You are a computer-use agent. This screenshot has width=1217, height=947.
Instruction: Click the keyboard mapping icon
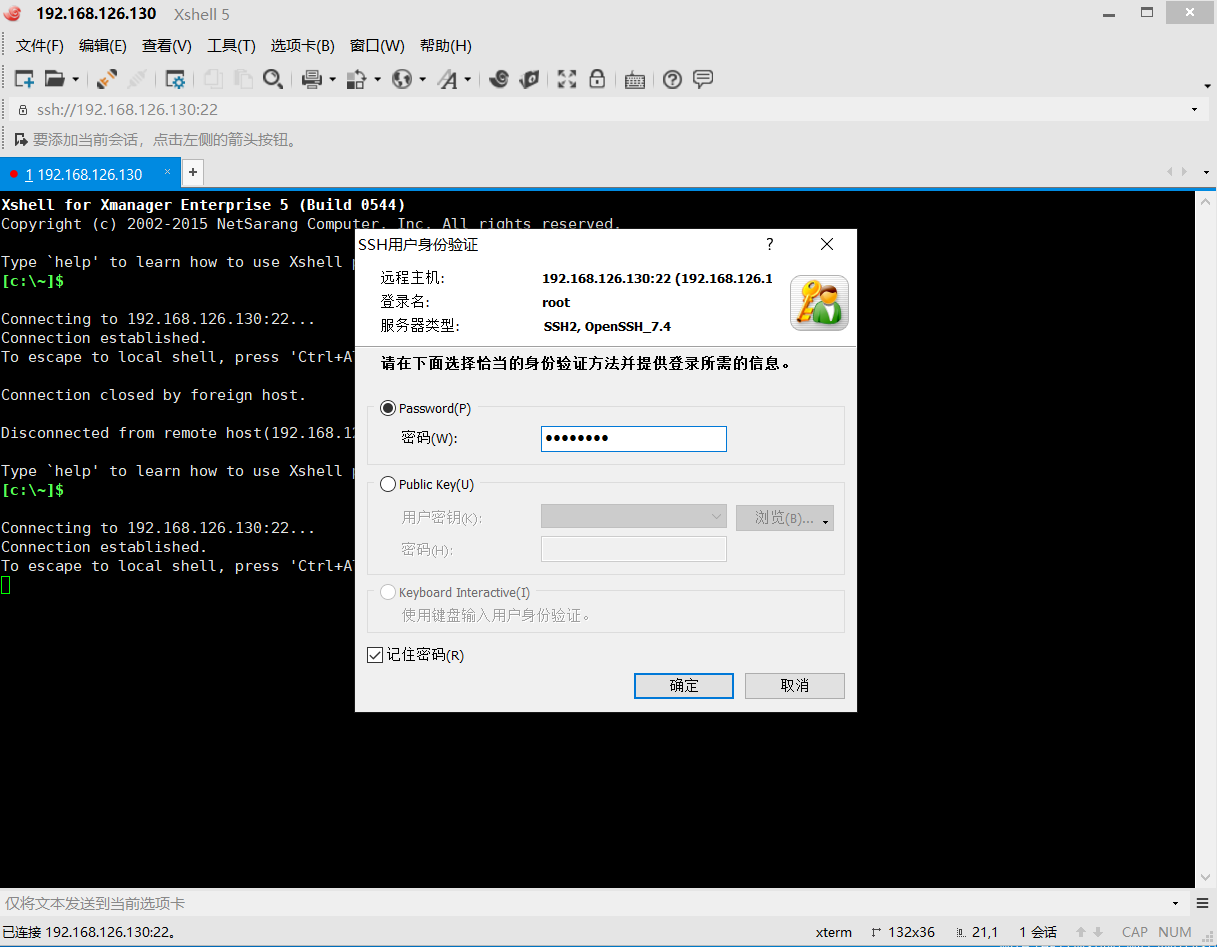pos(635,80)
